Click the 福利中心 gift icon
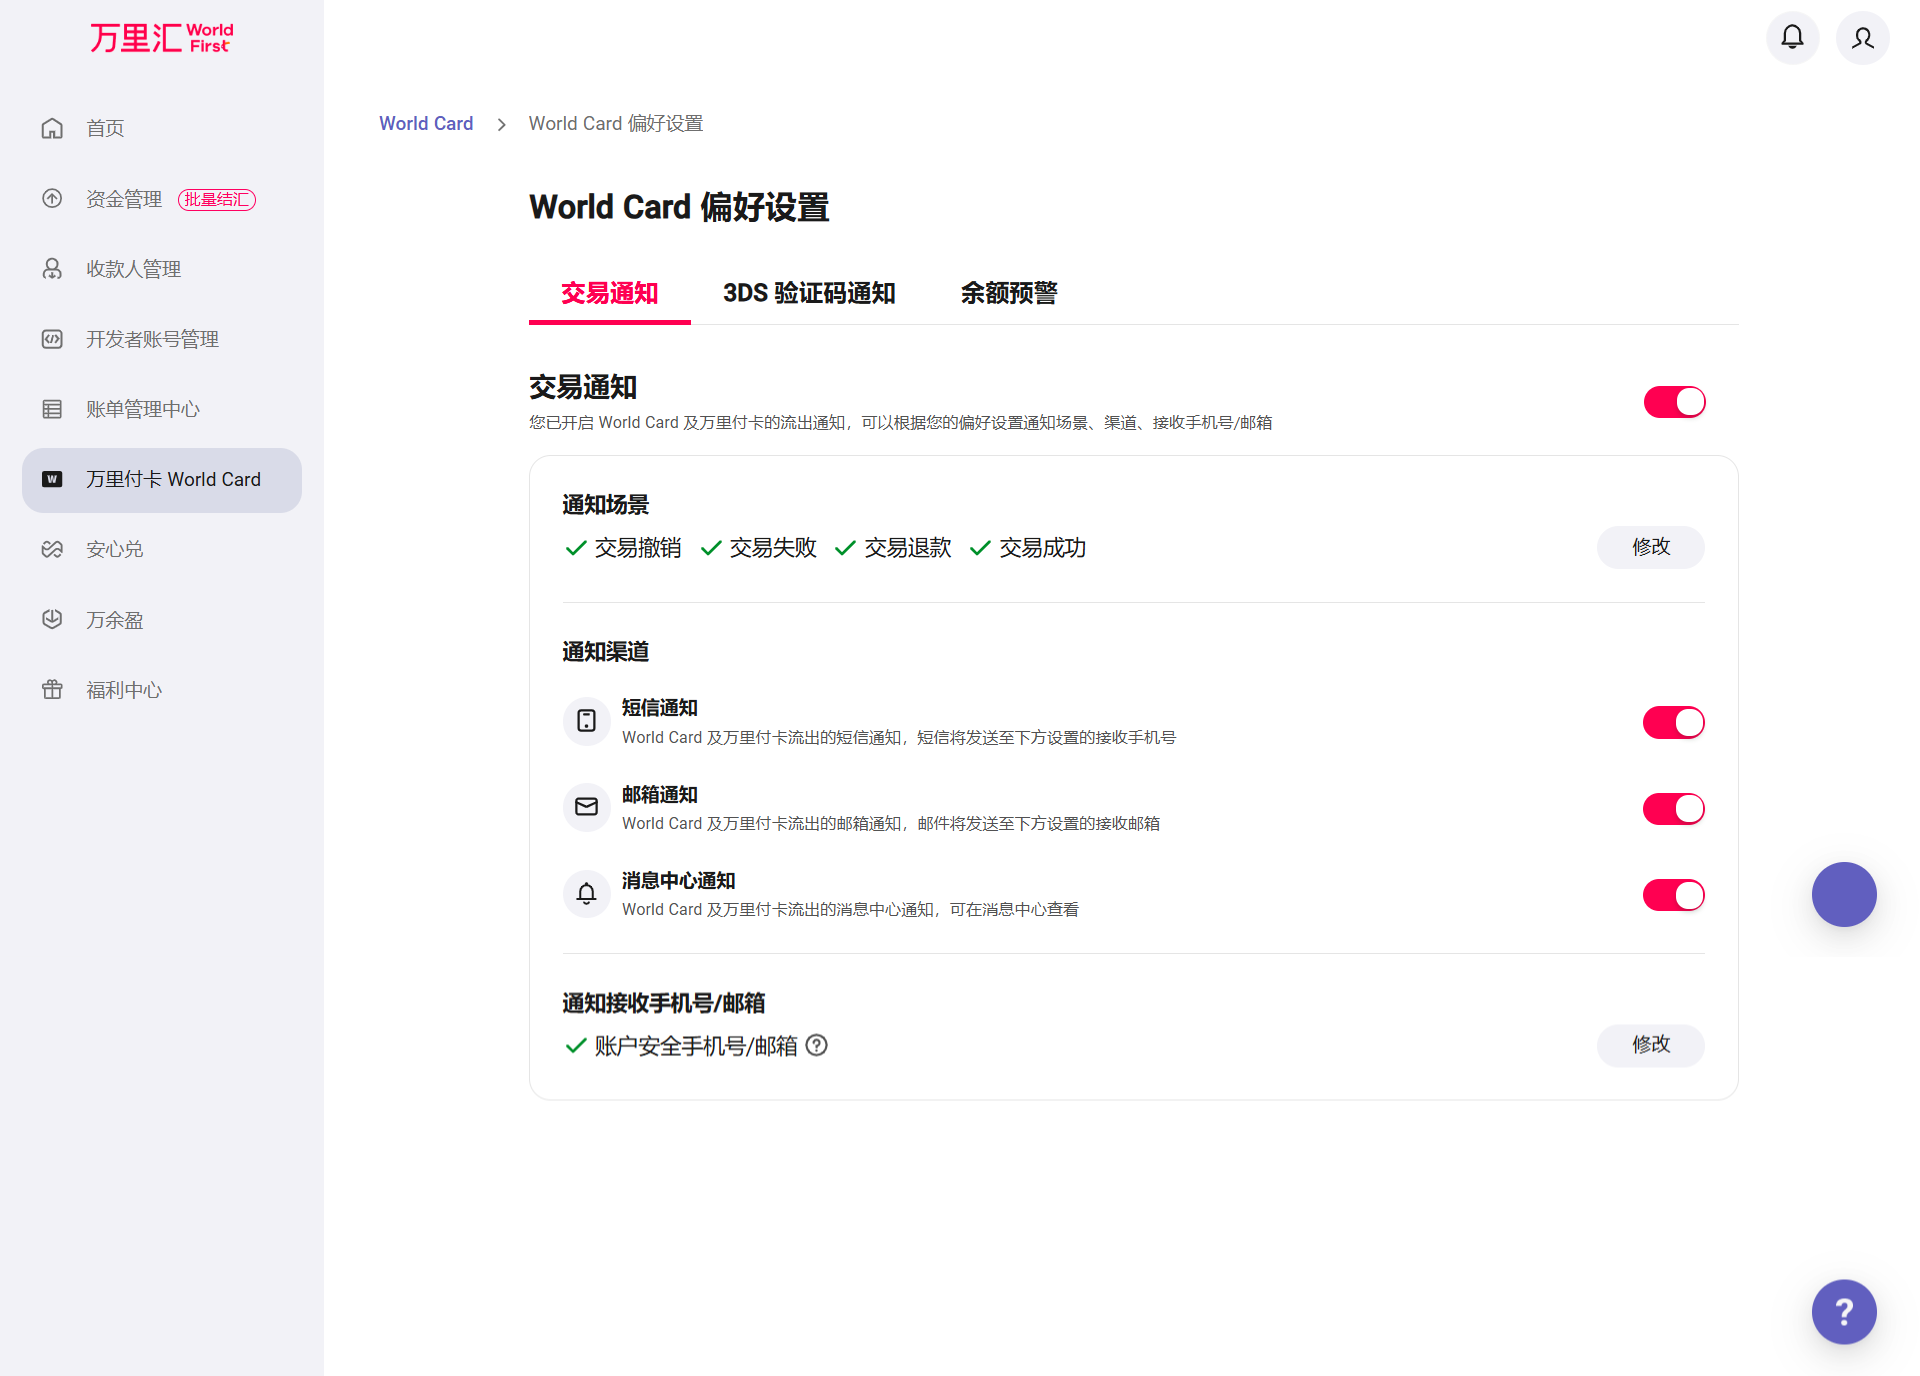The image size is (1920, 1376). pos(52,690)
